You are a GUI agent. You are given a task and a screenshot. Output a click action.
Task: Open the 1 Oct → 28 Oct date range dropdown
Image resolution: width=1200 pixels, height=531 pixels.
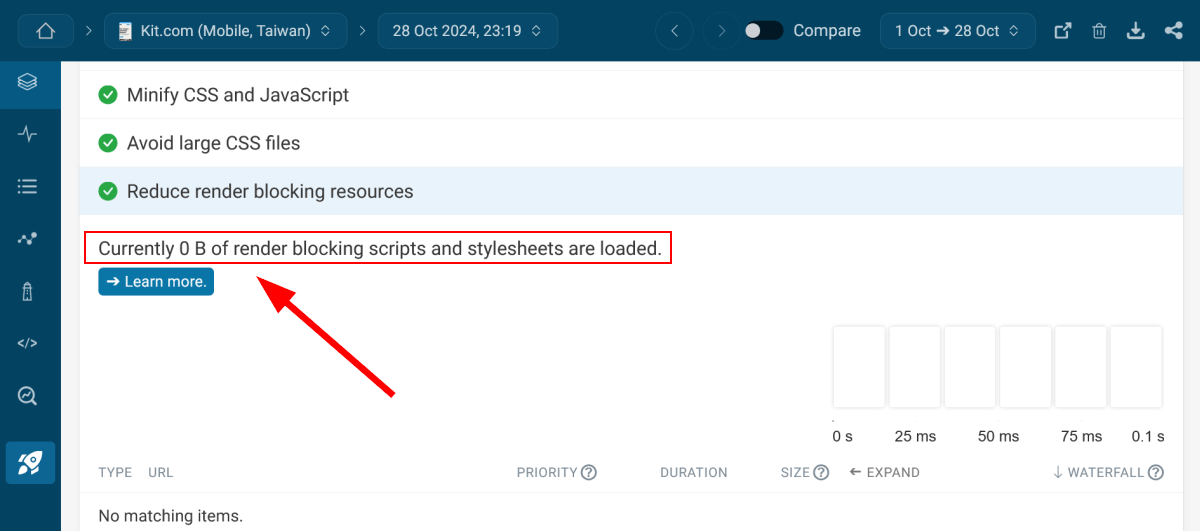(957, 31)
